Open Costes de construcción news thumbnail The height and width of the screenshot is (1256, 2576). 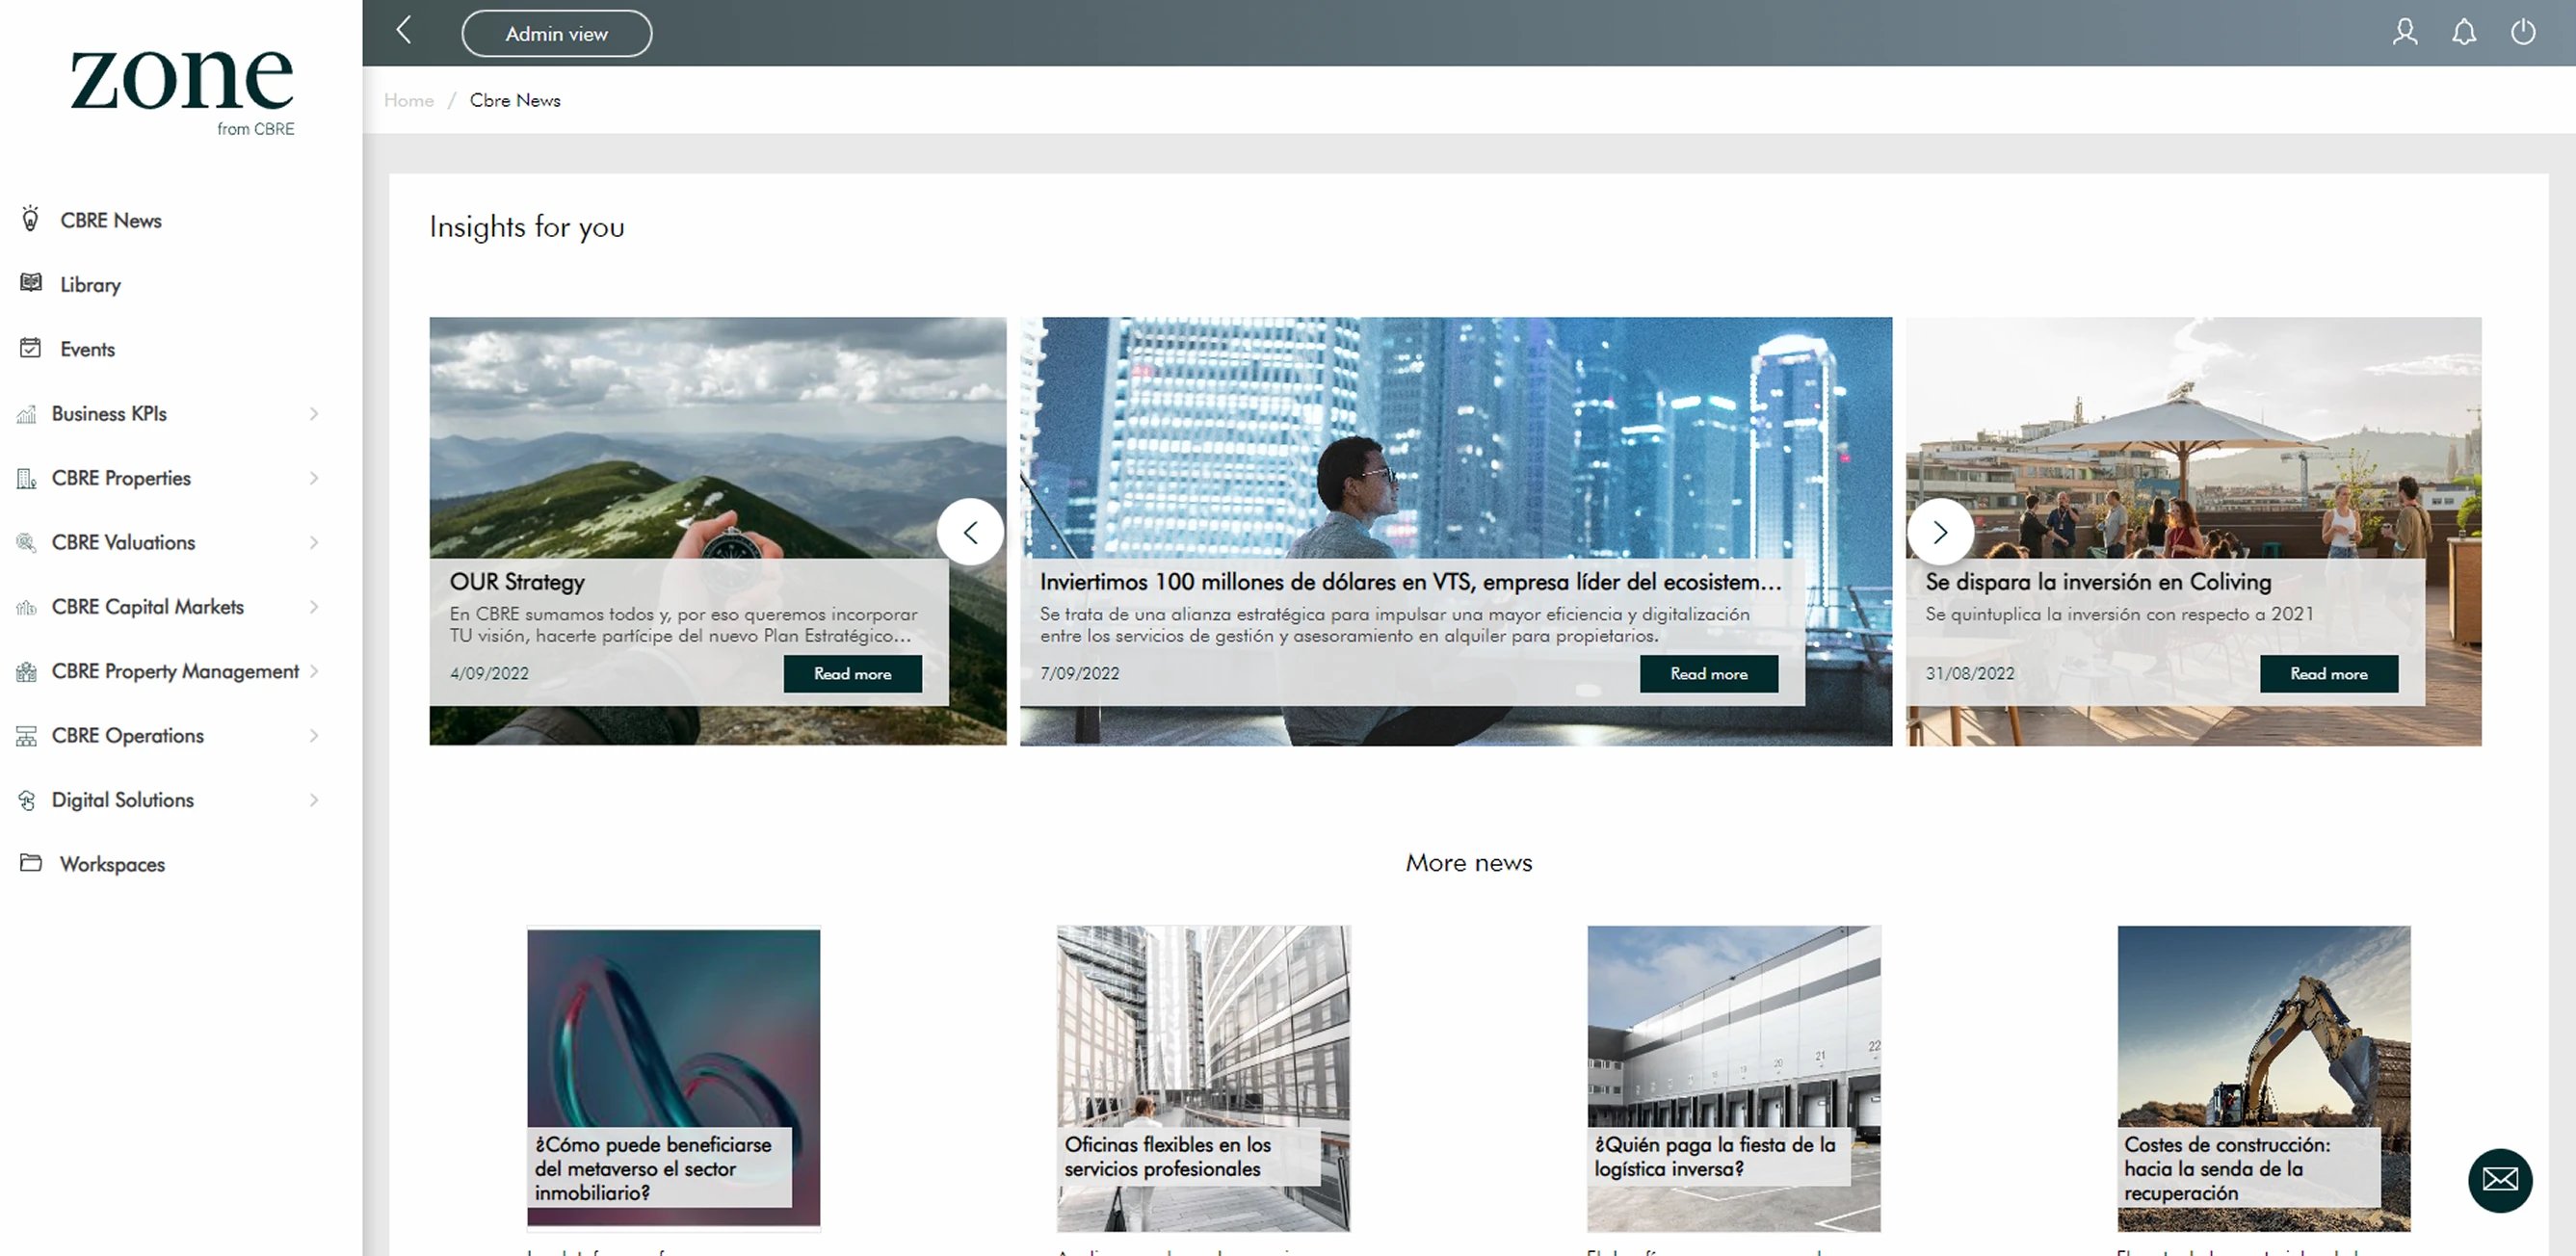[x=2263, y=1077]
